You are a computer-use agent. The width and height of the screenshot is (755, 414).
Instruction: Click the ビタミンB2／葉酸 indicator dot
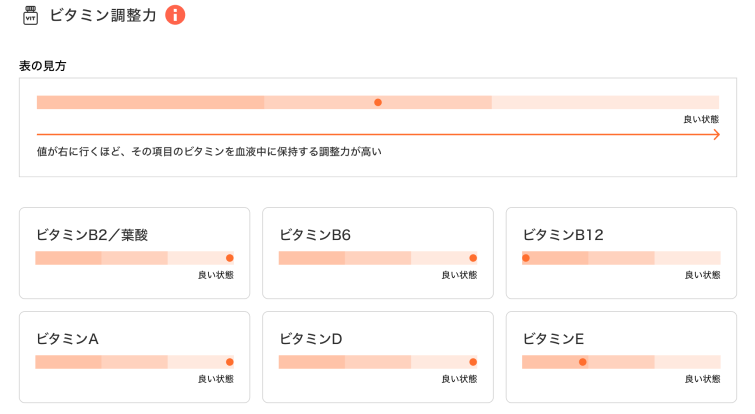tap(230, 258)
